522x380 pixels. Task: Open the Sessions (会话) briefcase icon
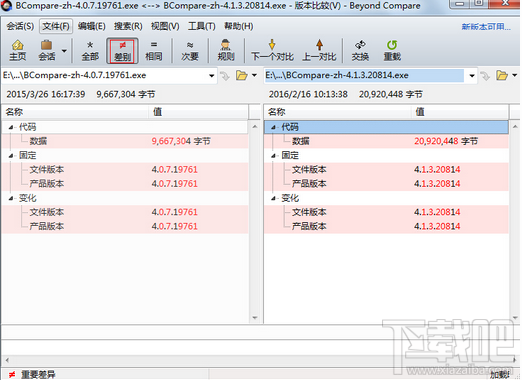coord(47,50)
